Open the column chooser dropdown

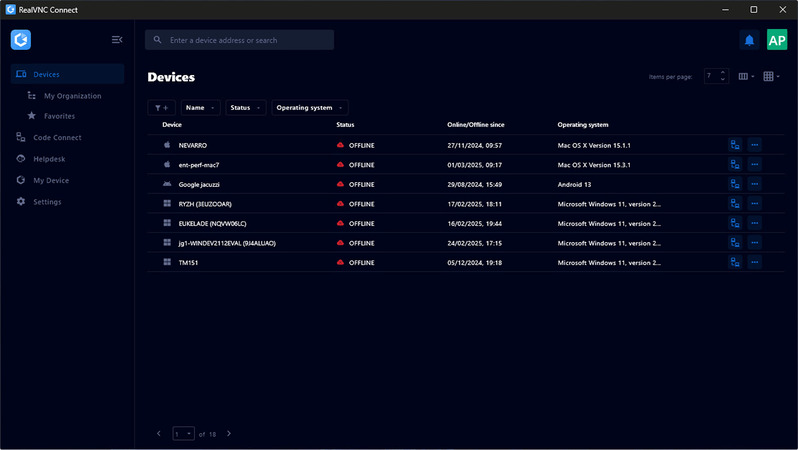746,76
